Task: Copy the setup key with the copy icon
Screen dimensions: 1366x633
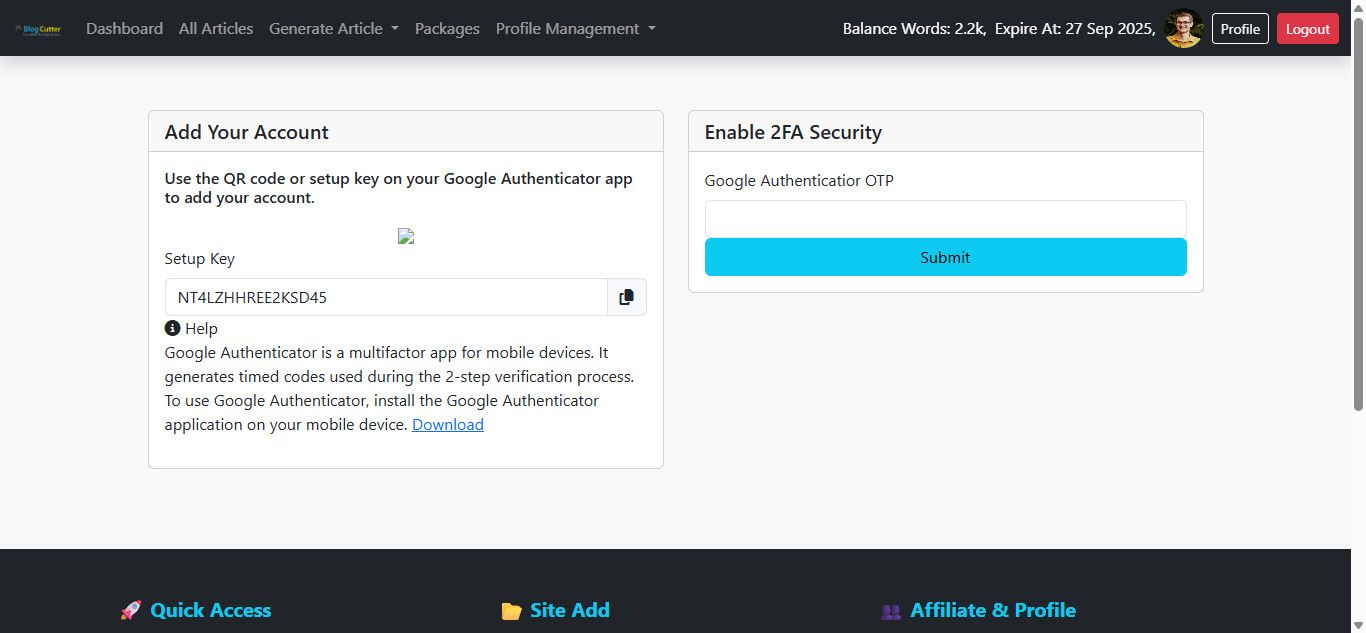Action: (x=627, y=297)
